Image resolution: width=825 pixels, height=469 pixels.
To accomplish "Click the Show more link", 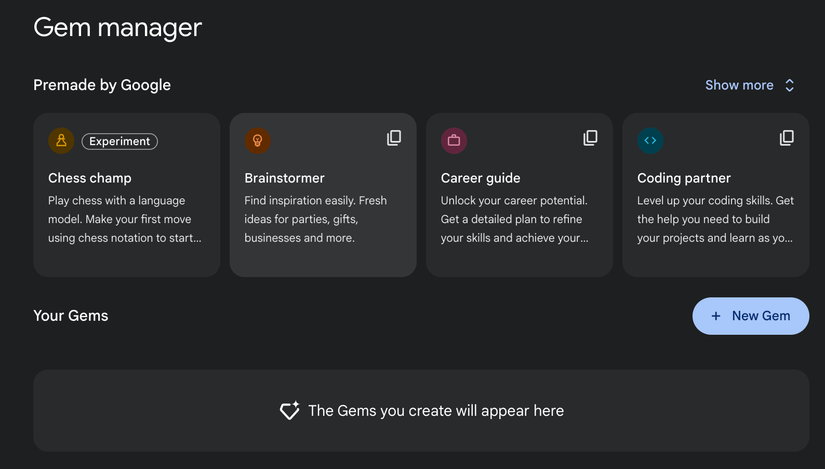I will click(739, 86).
